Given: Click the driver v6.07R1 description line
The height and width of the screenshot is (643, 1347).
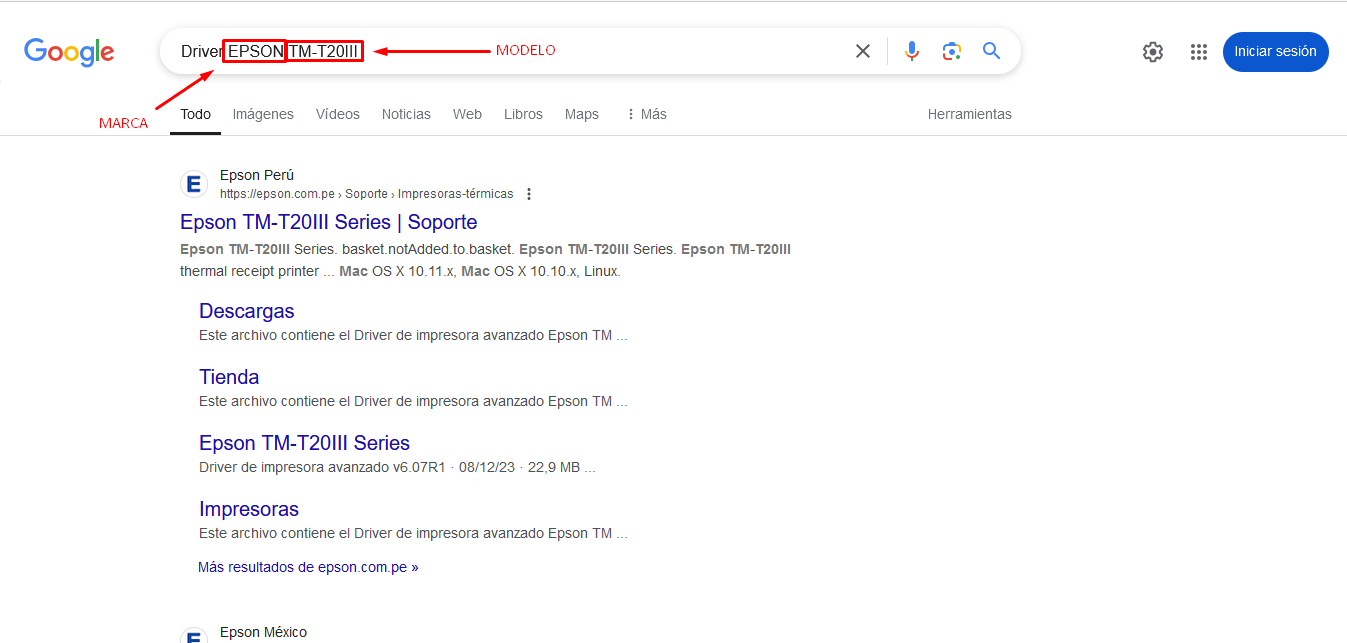Looking at the screenshot, I should (397, 467).
